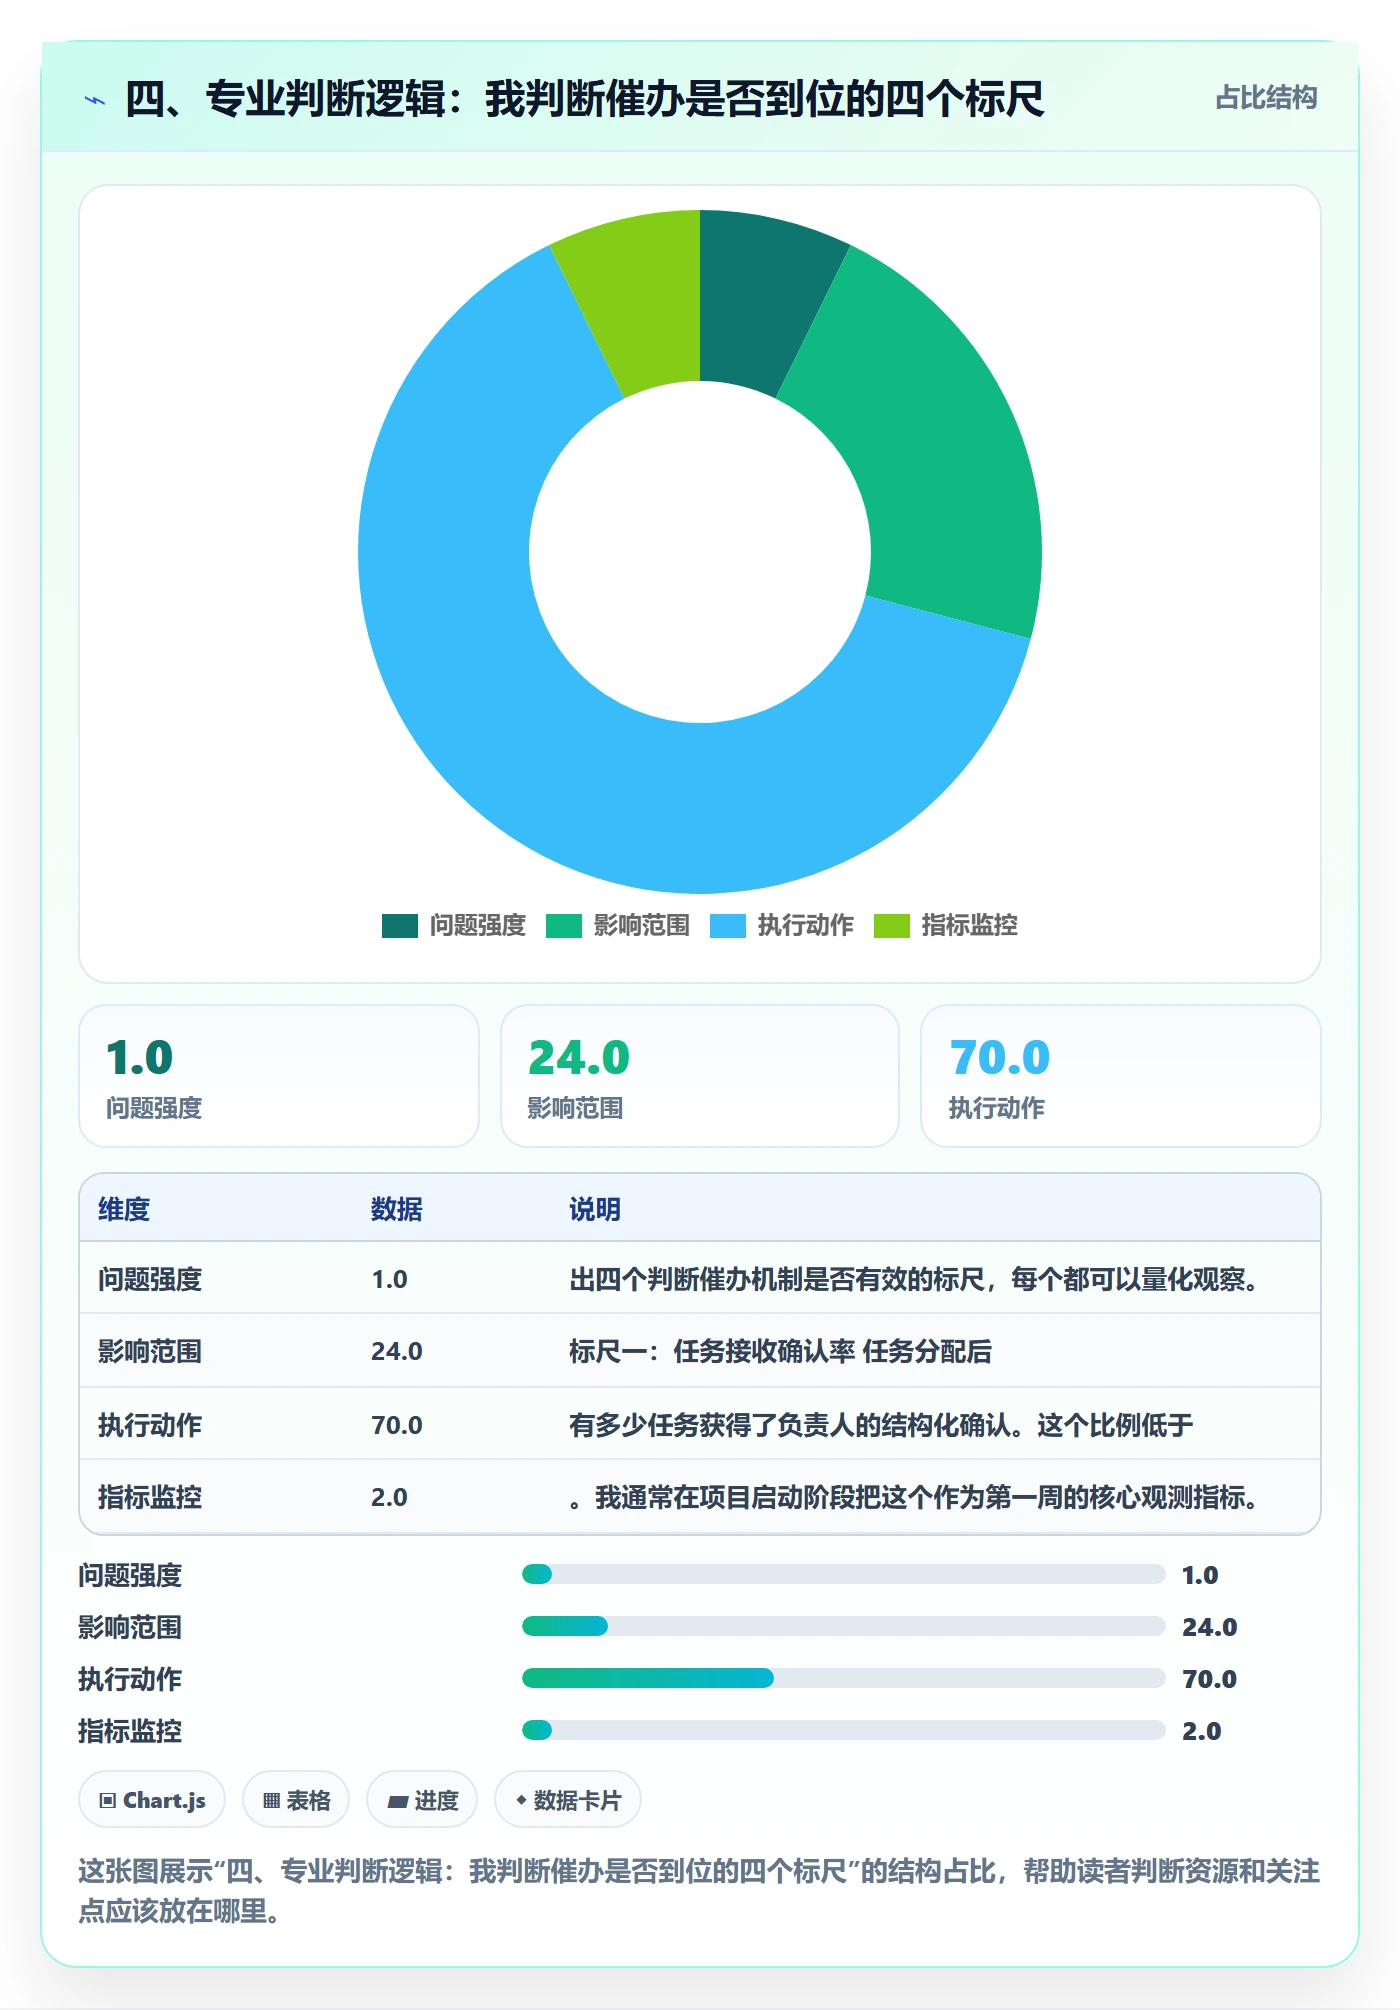Select the 数据卡片 tag chip
The height and width of the screenshot is (2010, 1400).
pyautogui.click(x=568, y=1800)
